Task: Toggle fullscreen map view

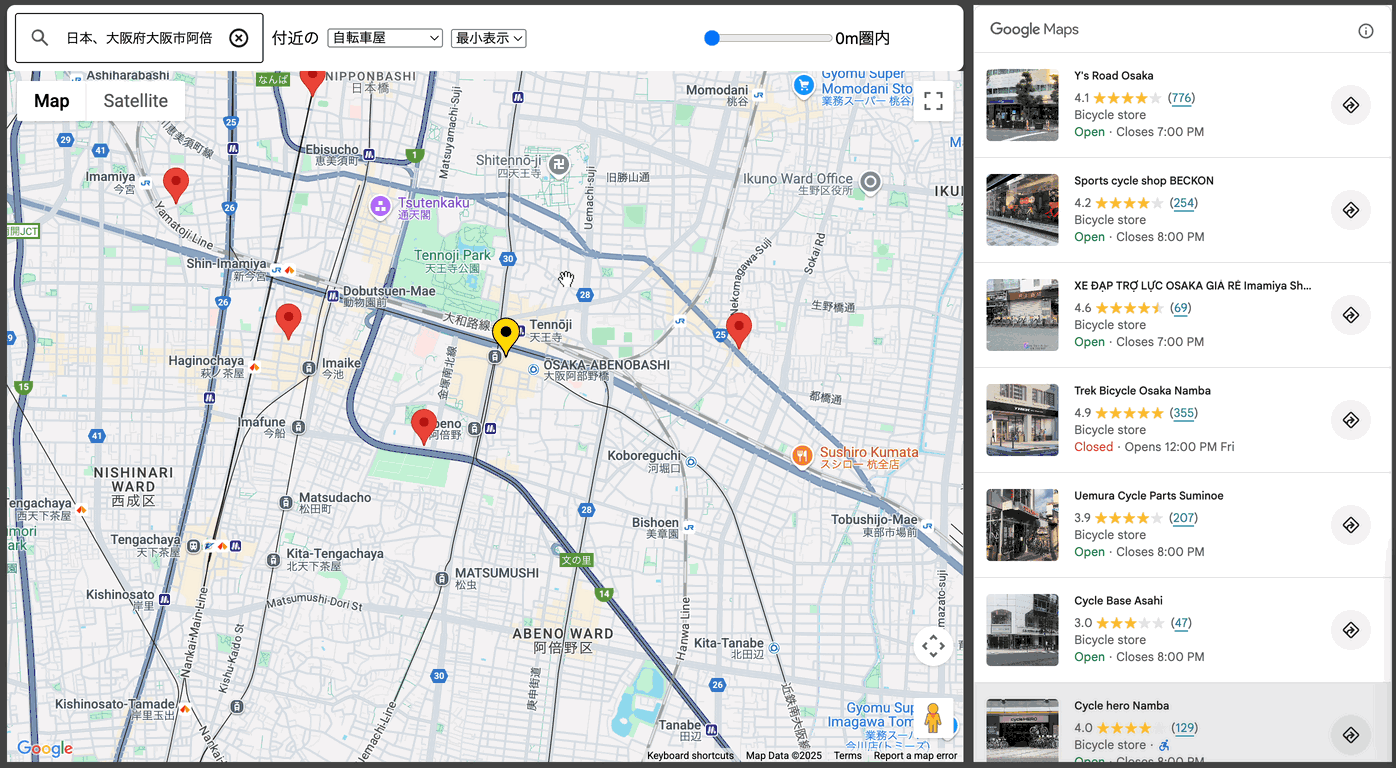Action: [933, 101]
